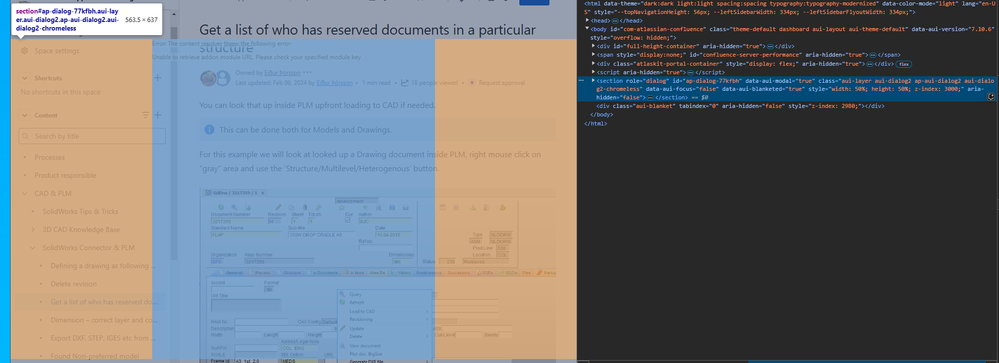Open Space settings gear icon
The width and height of the screenshot is (999, 363).
[24, 51]
